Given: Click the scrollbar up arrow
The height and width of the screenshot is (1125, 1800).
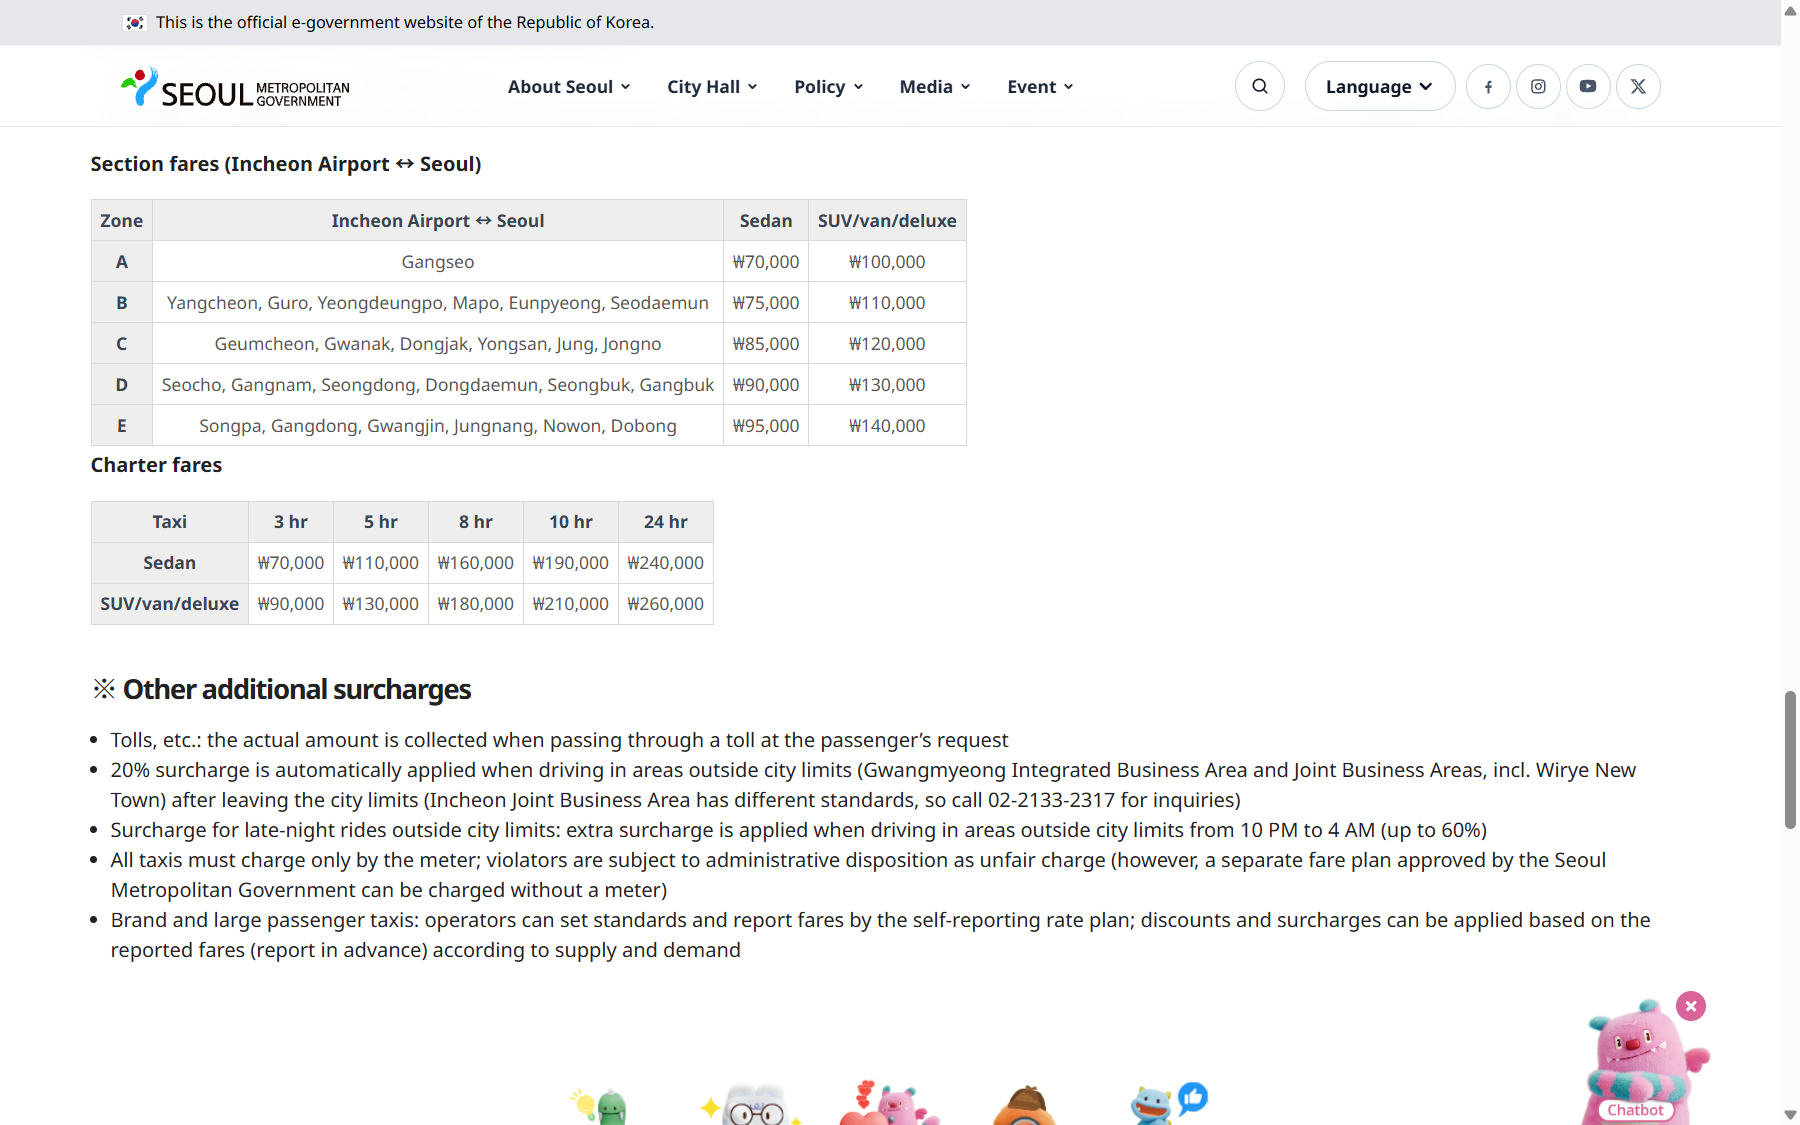Looking at the screenshot, I should click(1790, 10).
